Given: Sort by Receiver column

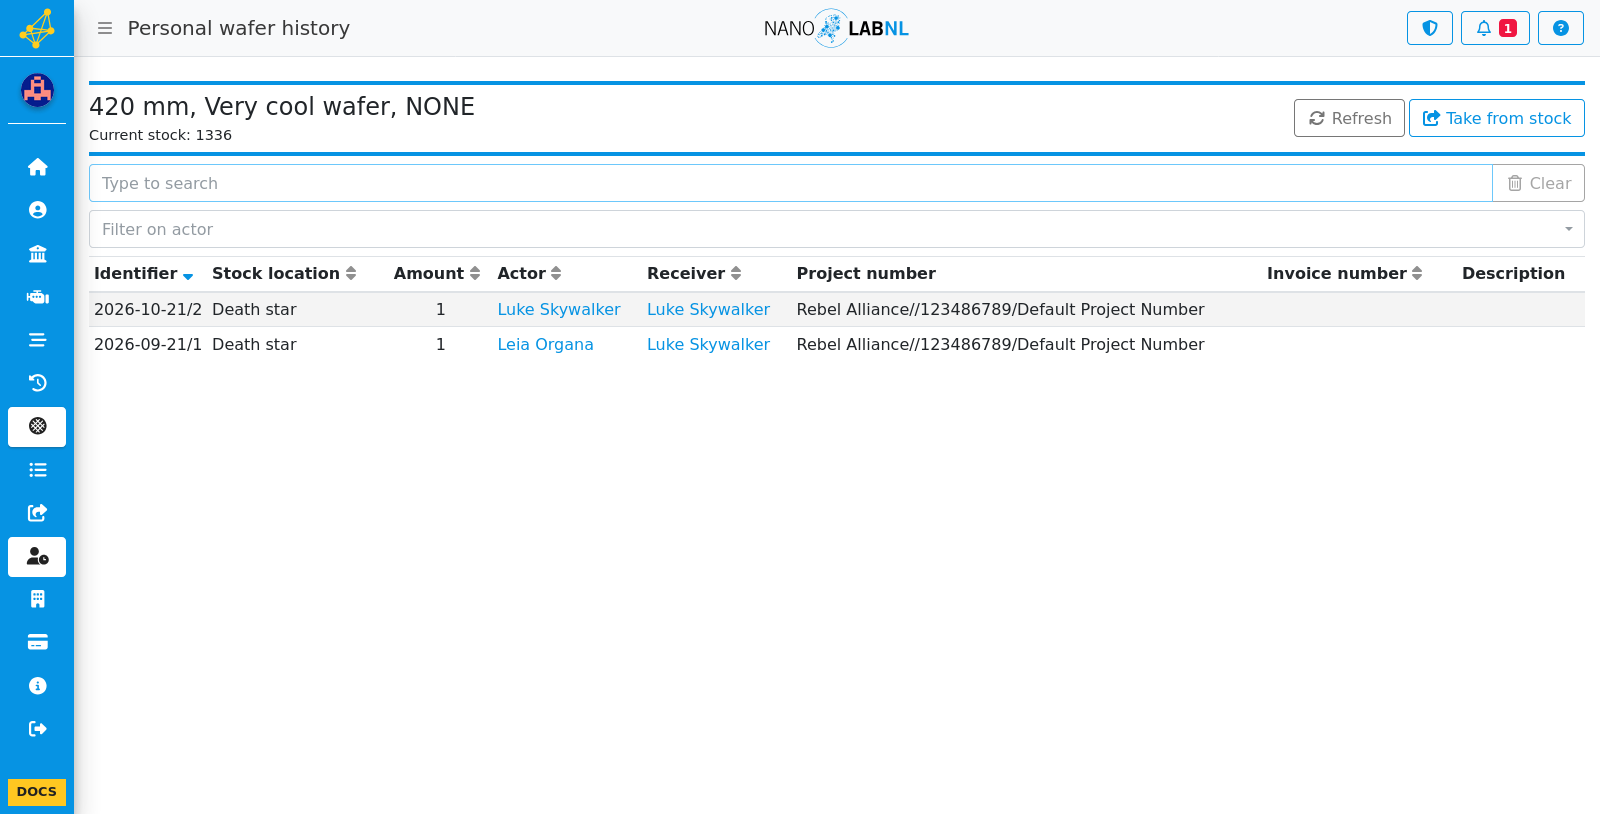Looking at the screenshot, I should point(694,274).
